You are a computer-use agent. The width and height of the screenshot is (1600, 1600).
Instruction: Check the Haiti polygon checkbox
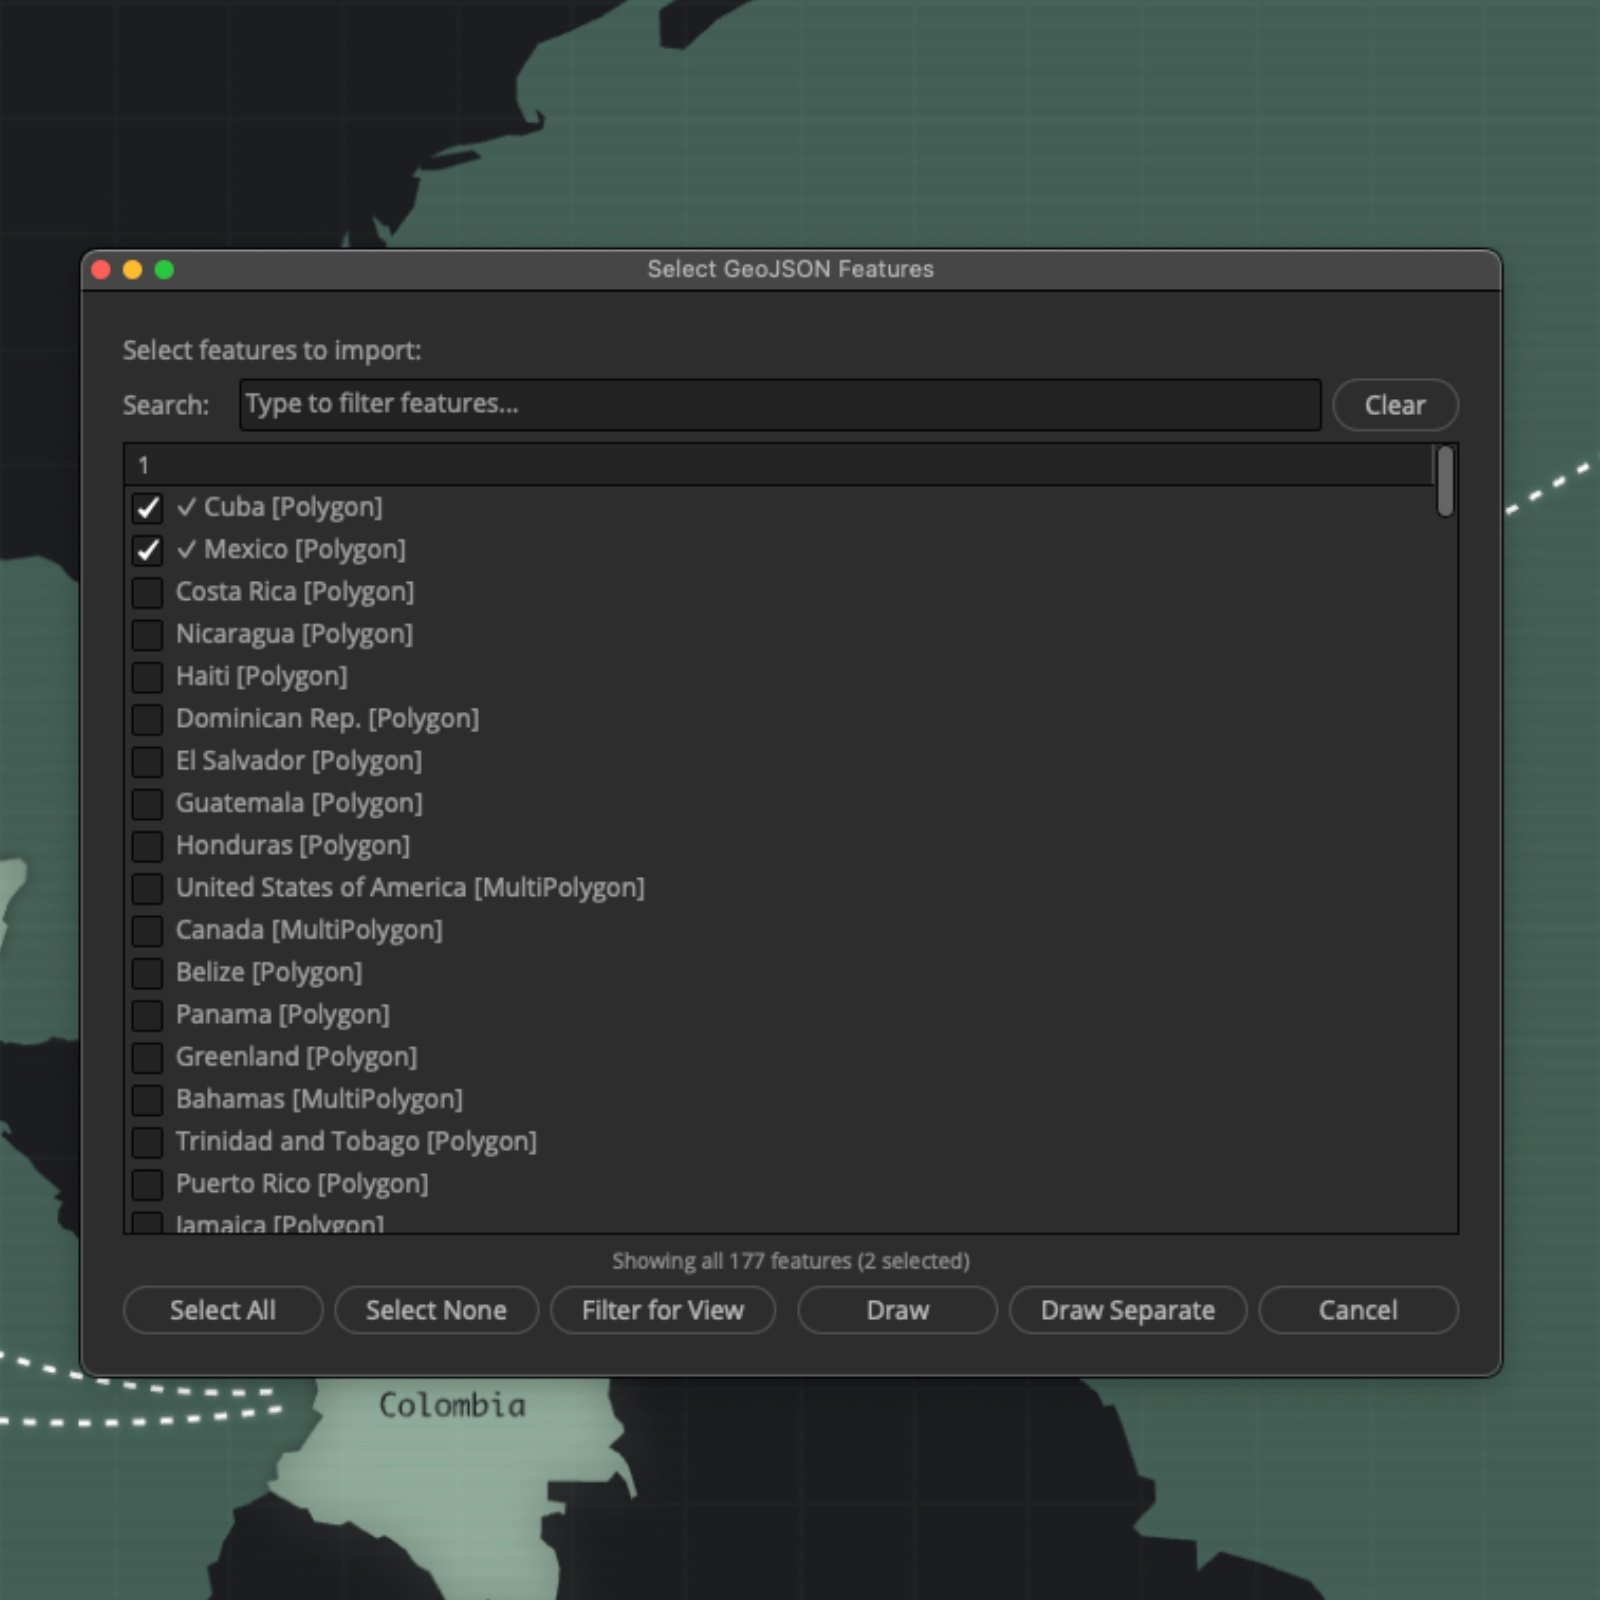[147, 677]
